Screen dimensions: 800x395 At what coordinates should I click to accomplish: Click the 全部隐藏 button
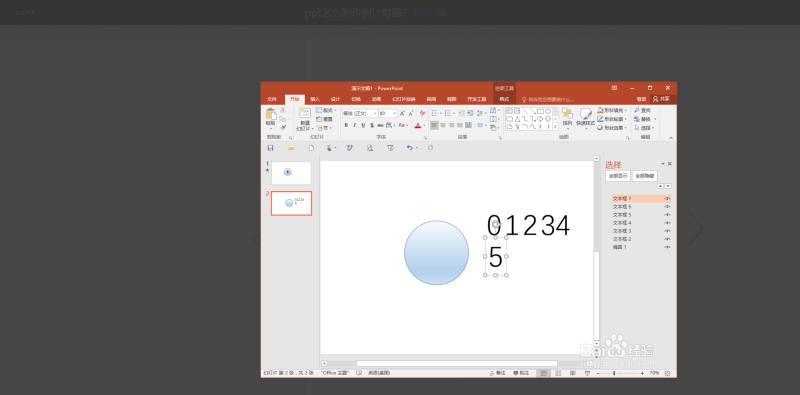pos(645,176)
